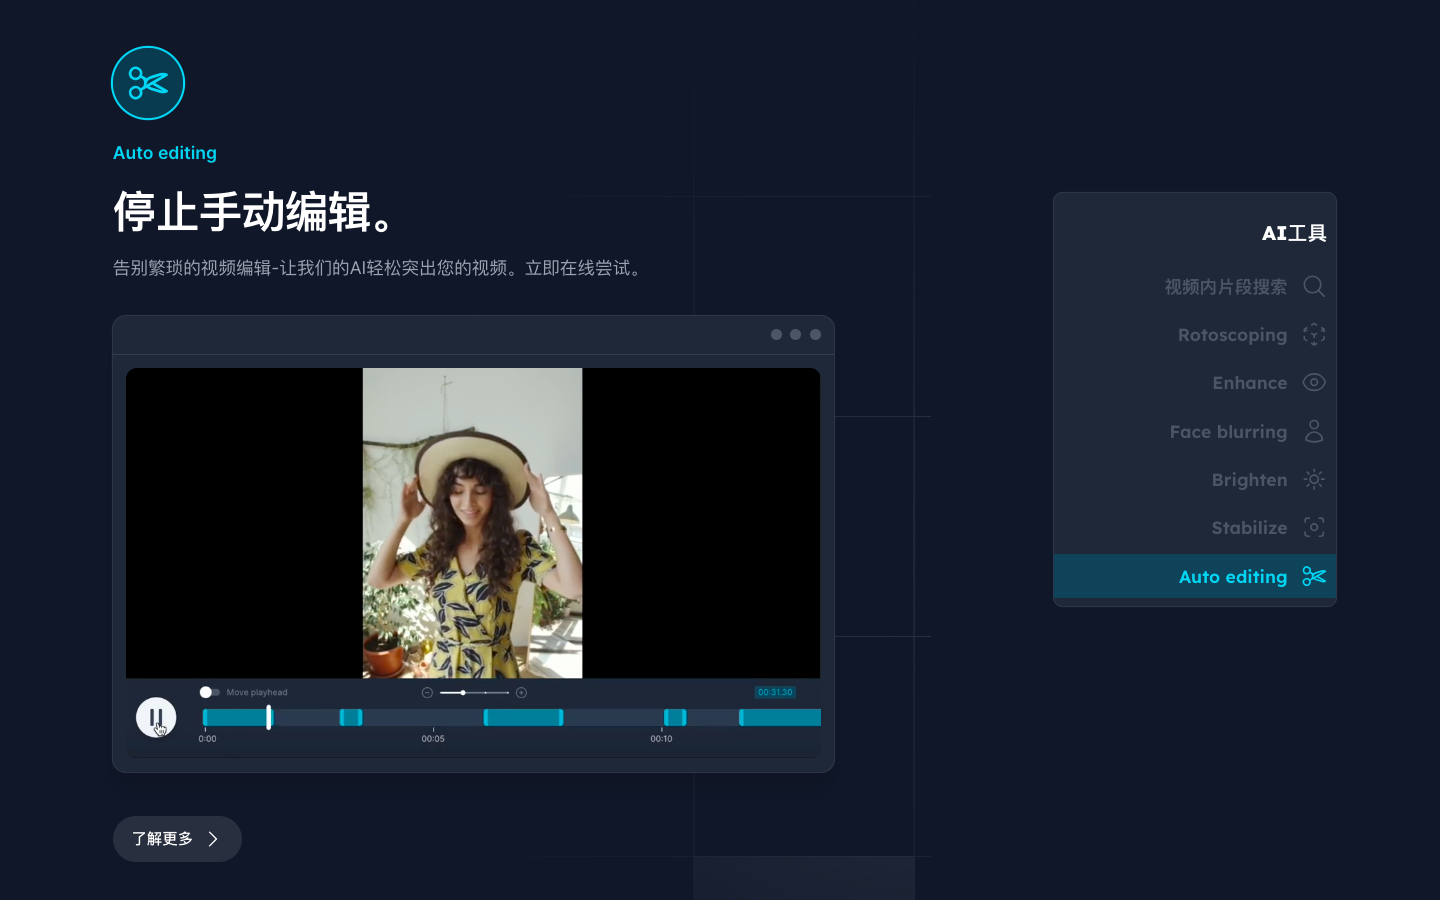Click the Face blurring person icon
1440x900 pixels.
tap(1314, 431)
